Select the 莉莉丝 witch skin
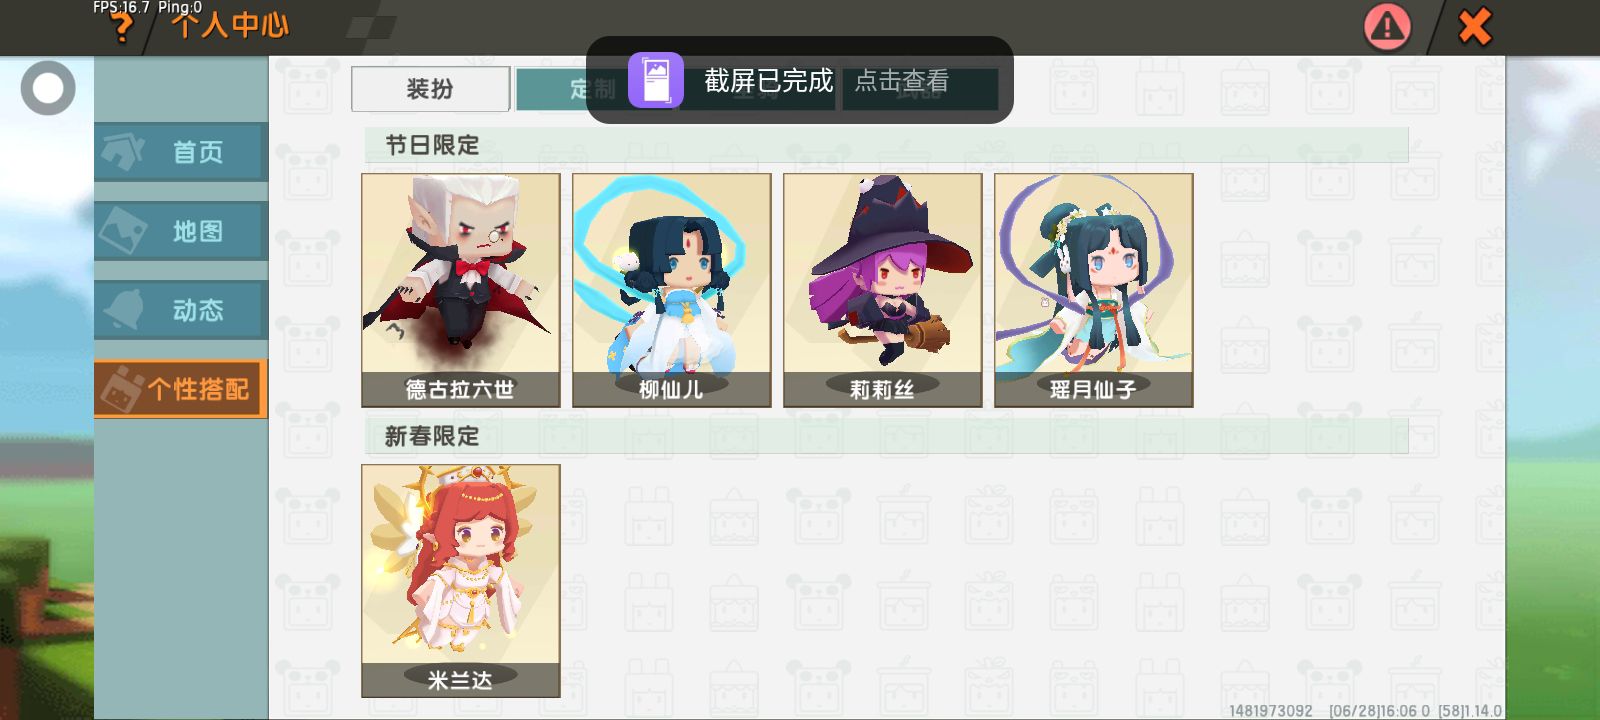 (883, 290)
